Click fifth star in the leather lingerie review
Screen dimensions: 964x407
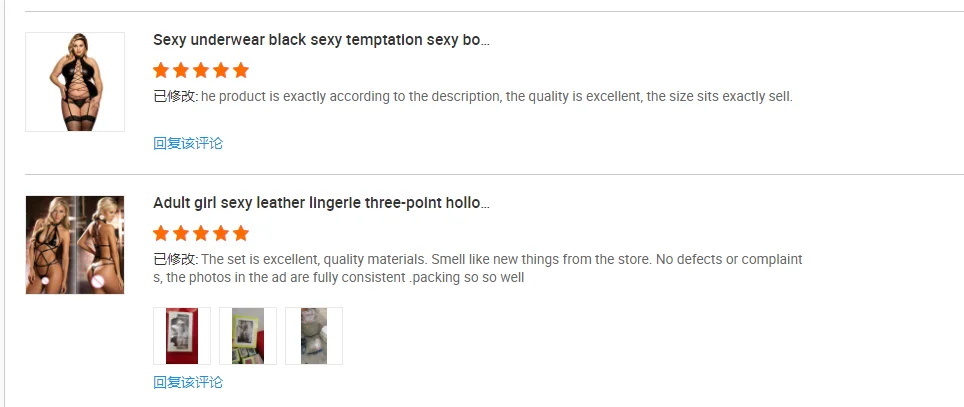coord(240,234)
